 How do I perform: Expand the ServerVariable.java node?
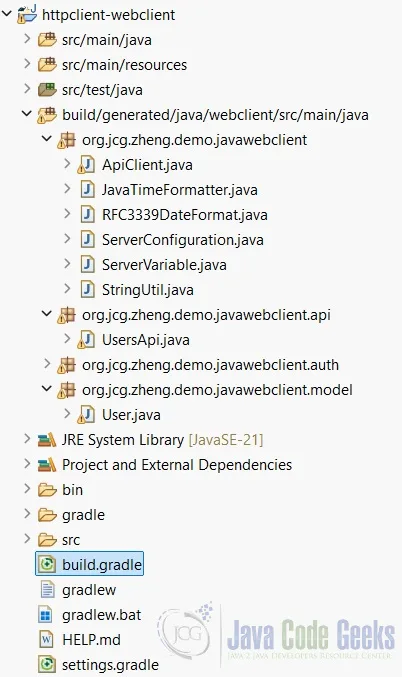coord(67,265)
